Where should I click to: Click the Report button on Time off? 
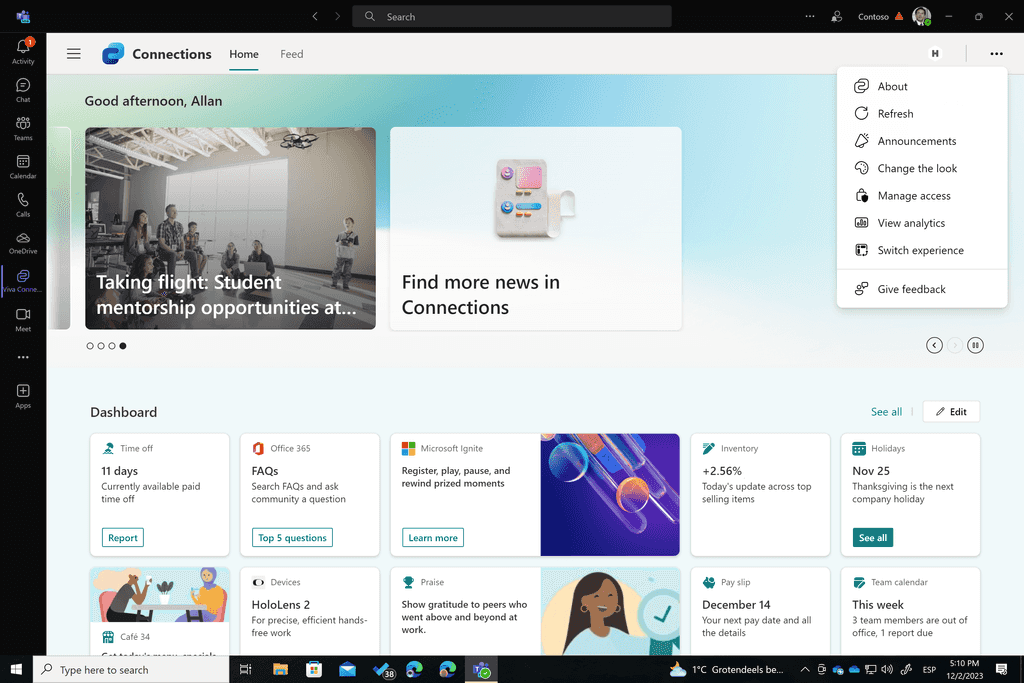coord(123,537)
